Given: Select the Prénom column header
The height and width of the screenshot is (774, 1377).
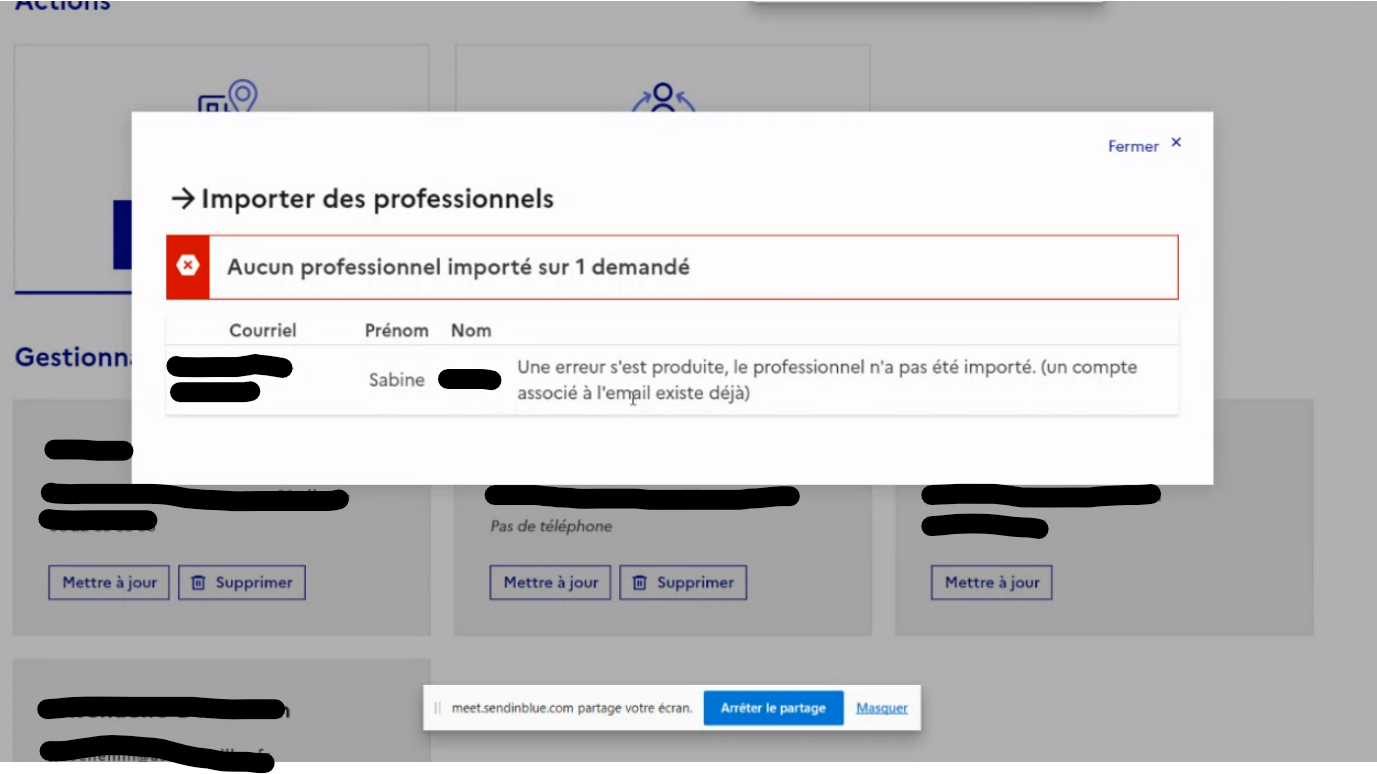Looking at the screenshot, I should (398, 330).
